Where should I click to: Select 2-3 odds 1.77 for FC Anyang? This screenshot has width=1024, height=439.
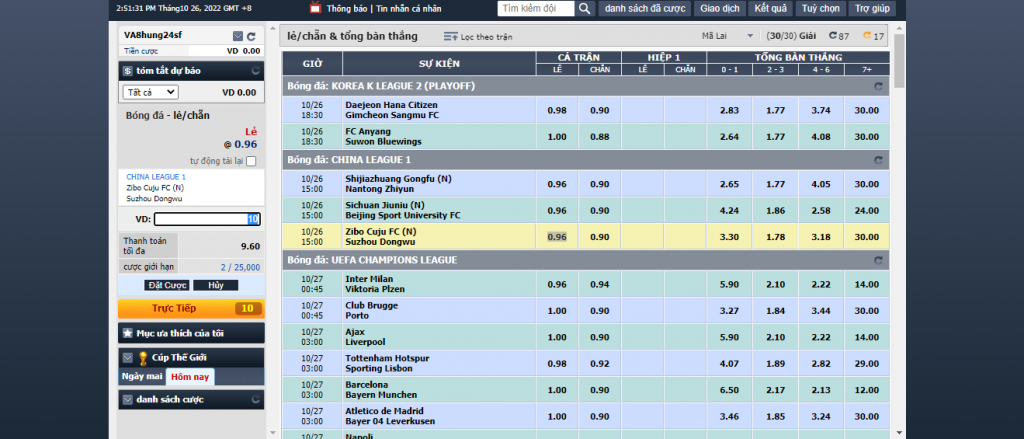pyautogui.click(x=775, y=137)
